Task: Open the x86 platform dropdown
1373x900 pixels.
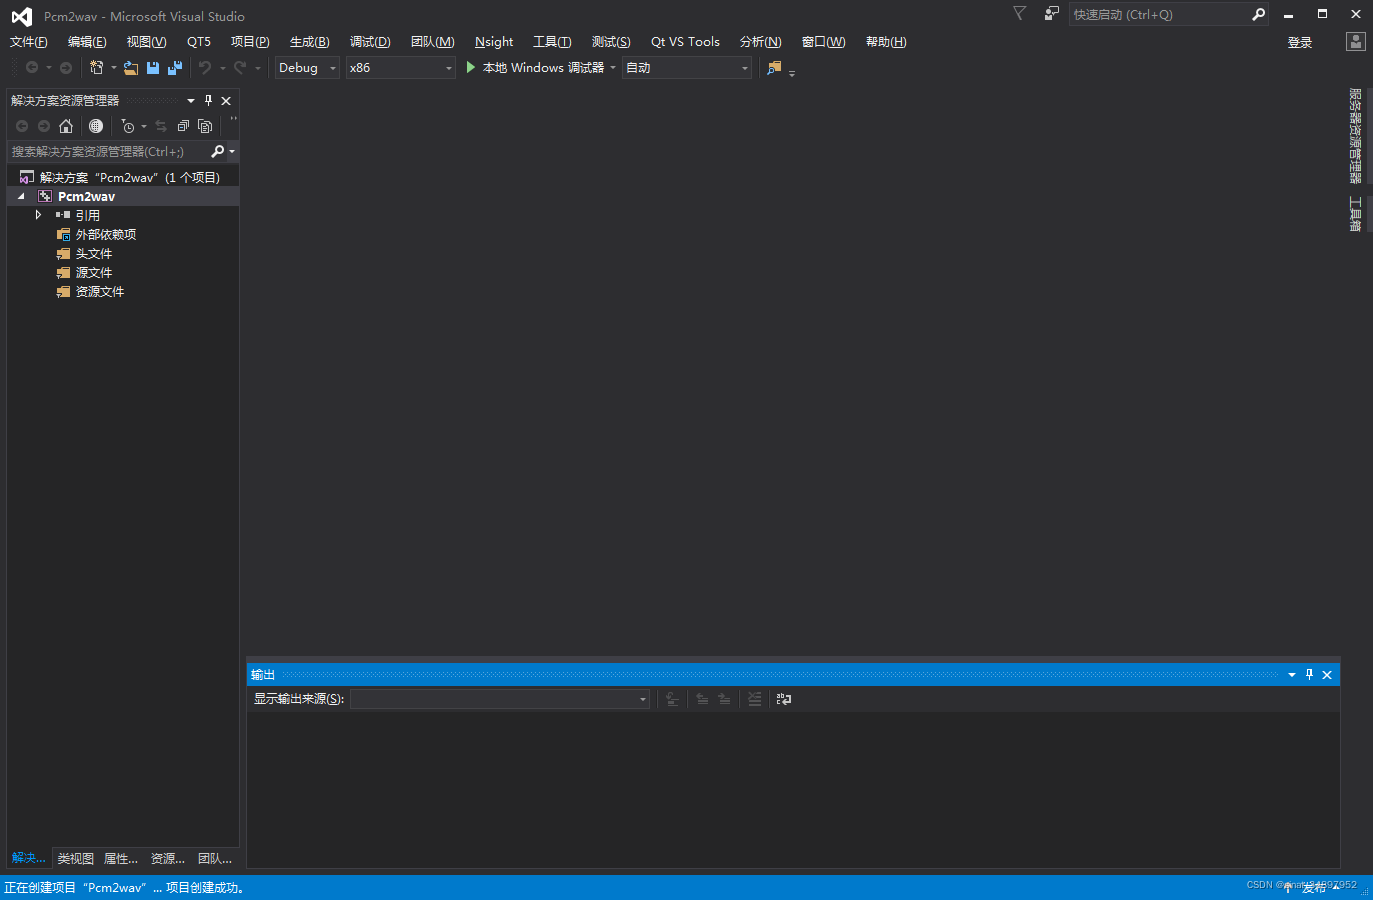Action: (x=400, y=68)
